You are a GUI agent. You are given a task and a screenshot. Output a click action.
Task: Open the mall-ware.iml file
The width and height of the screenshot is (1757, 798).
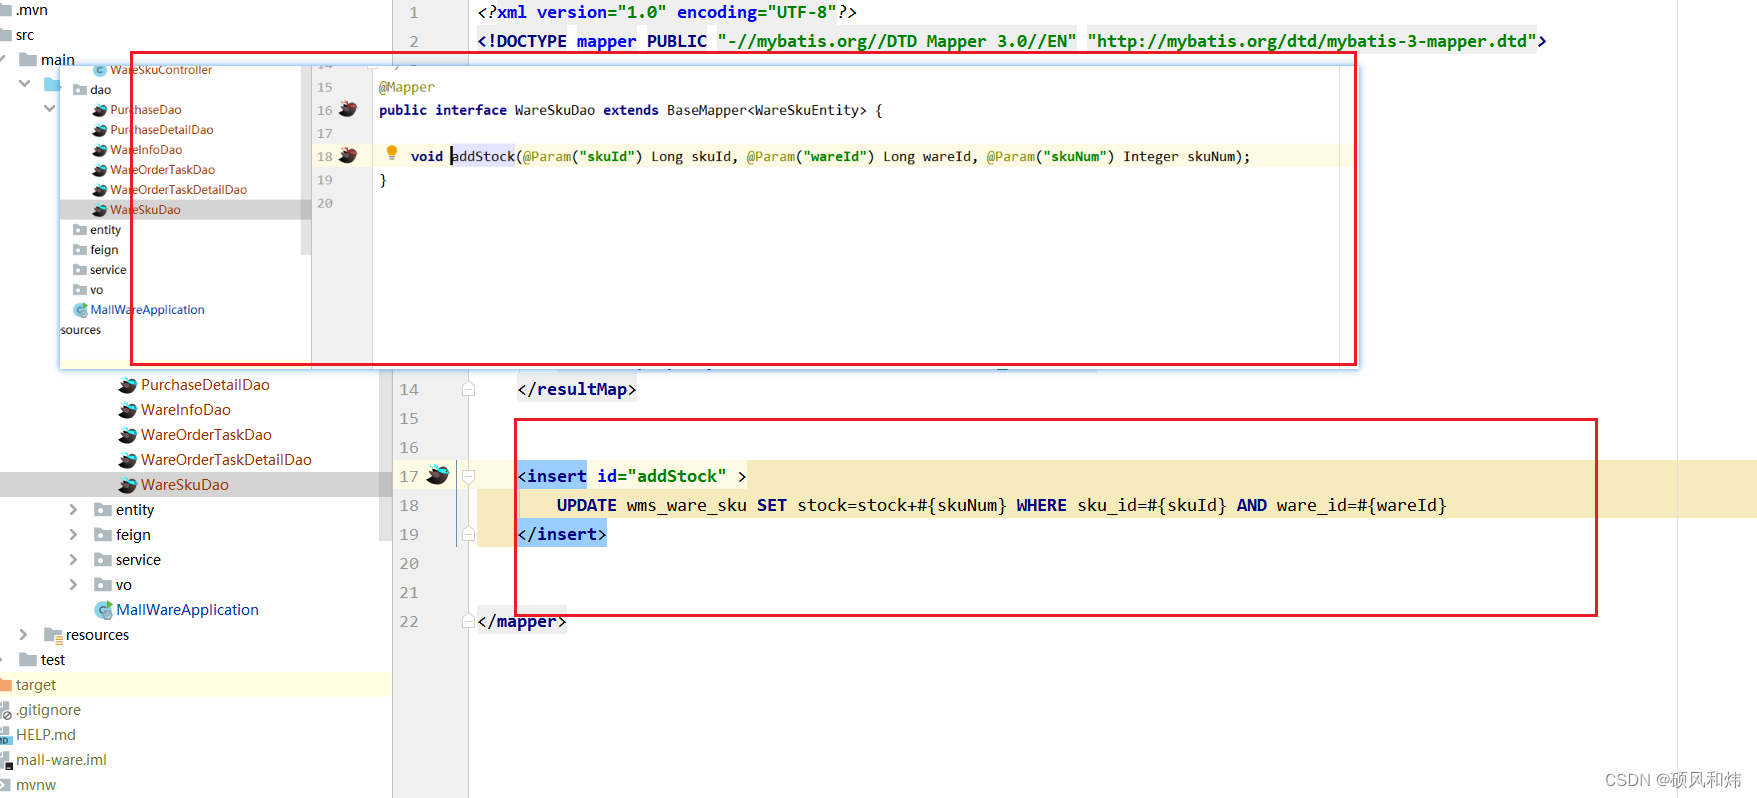coord(61,760)
